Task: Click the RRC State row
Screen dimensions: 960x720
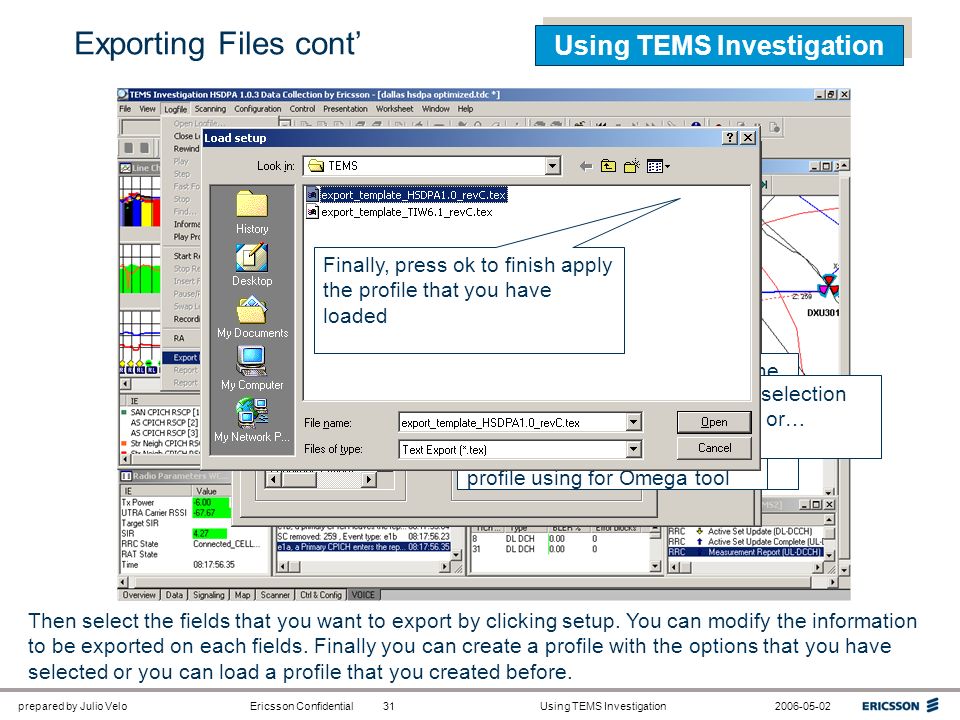Action: pyautogui.click(x=190, y=544)
